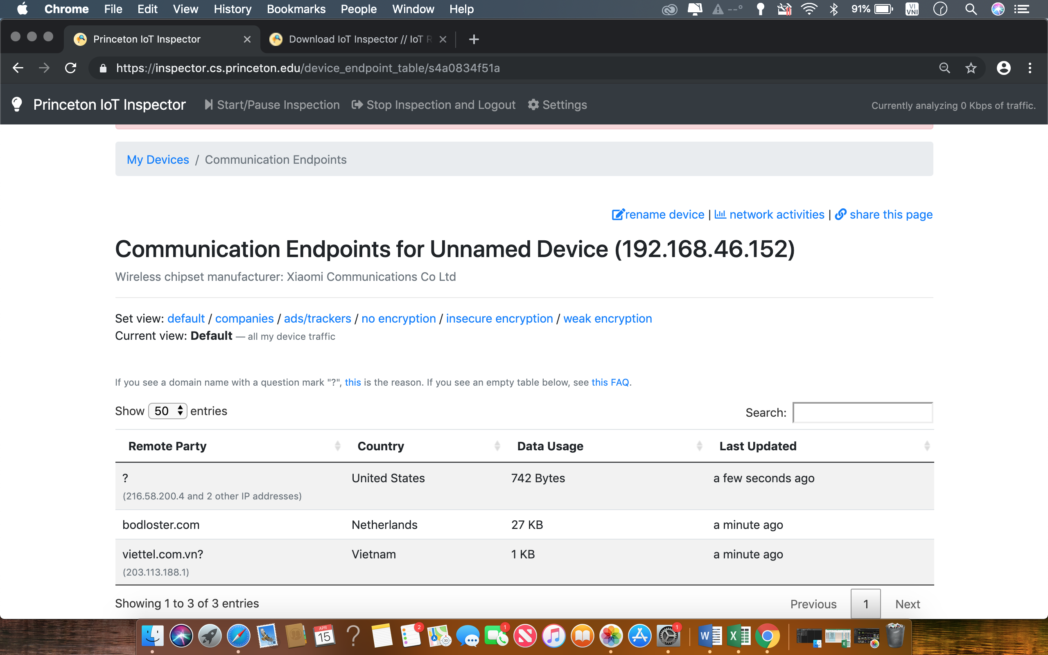Open the Show 50 entries dropdown
The image size is (1048, 655).
tap(167, 411)
